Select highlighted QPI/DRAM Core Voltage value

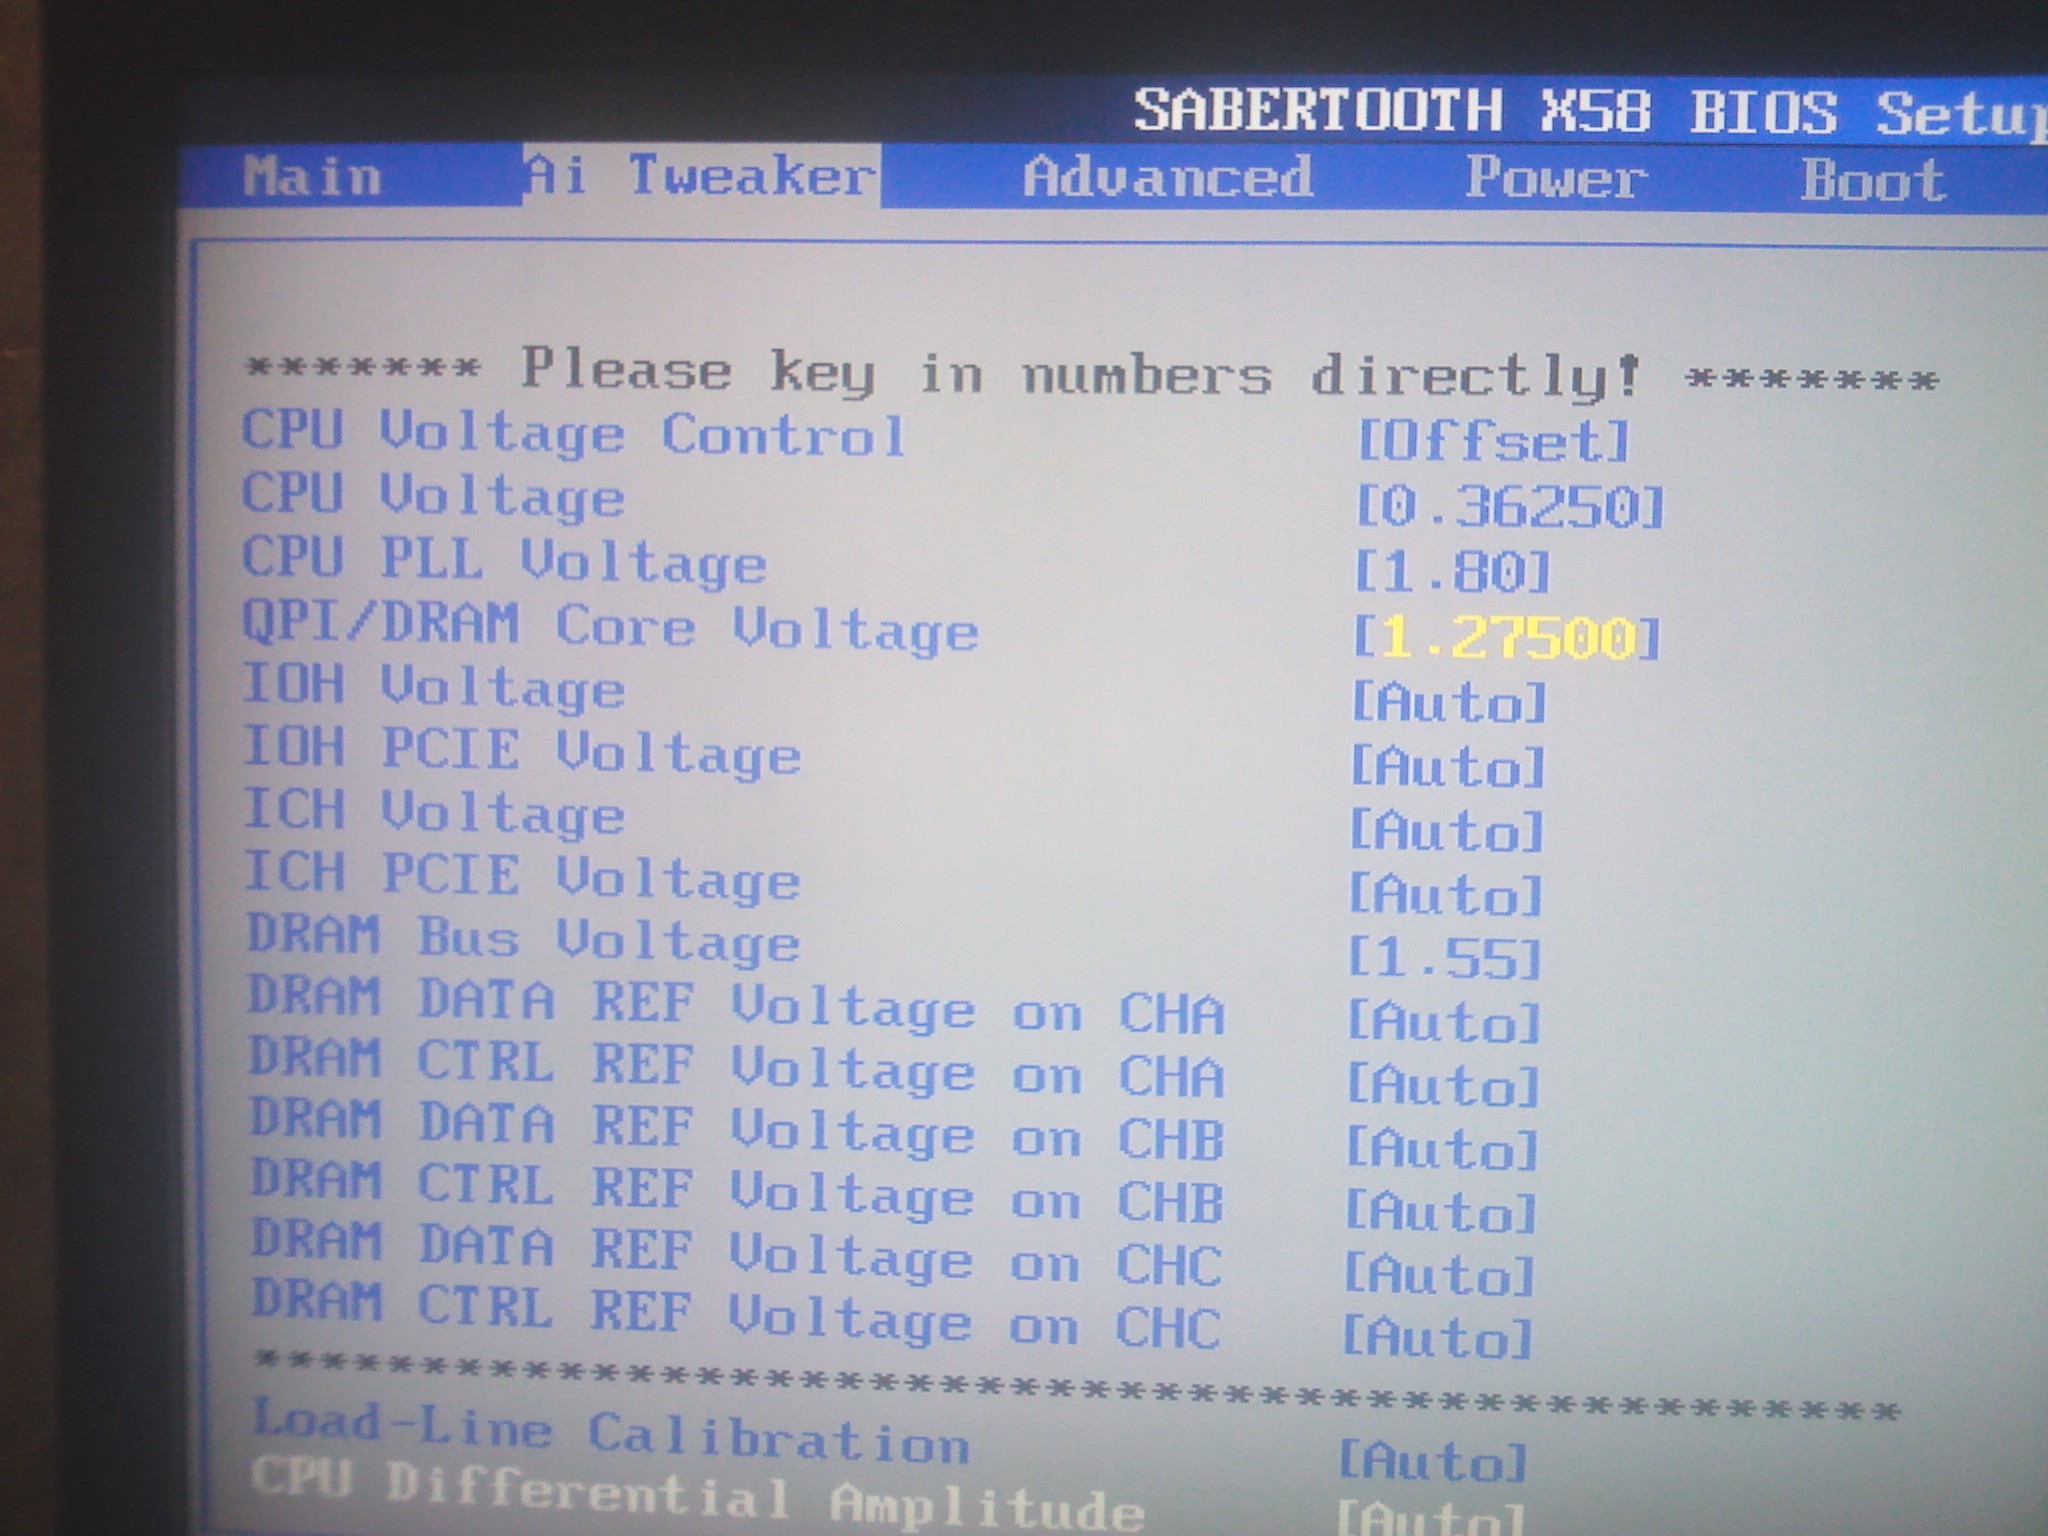[1506, 638]
